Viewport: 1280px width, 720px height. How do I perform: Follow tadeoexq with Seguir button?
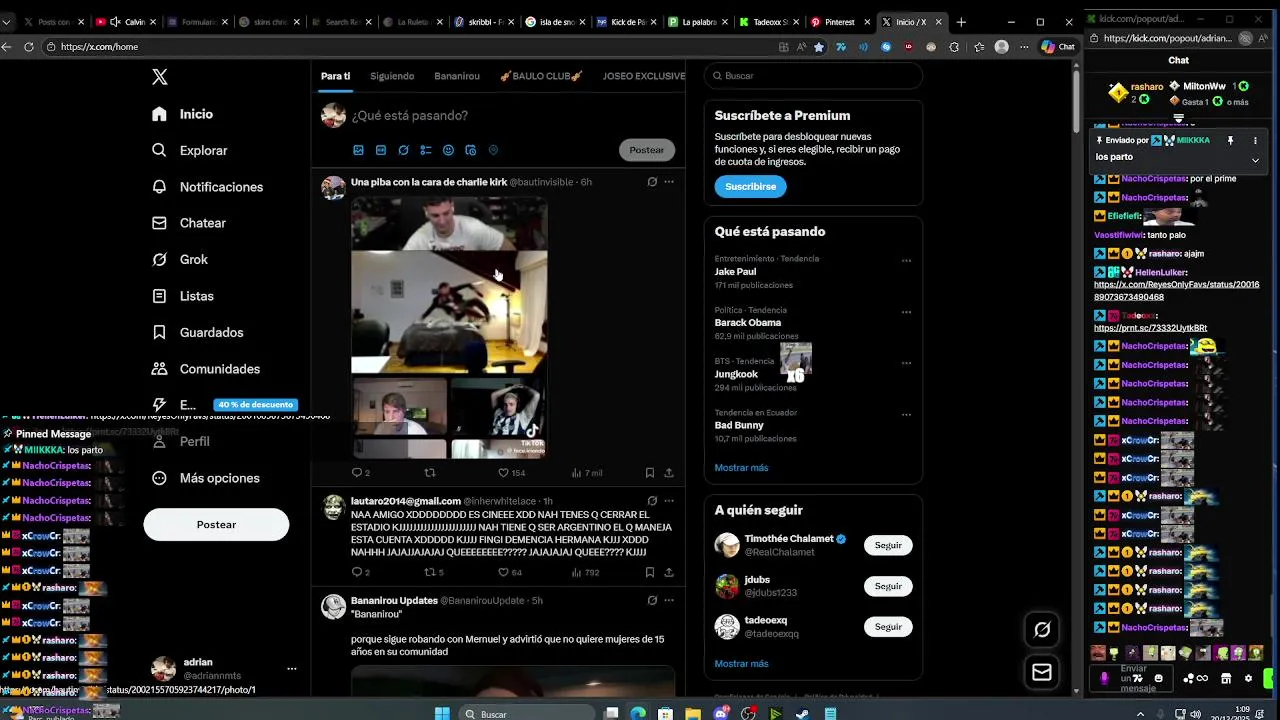point(888,627)
